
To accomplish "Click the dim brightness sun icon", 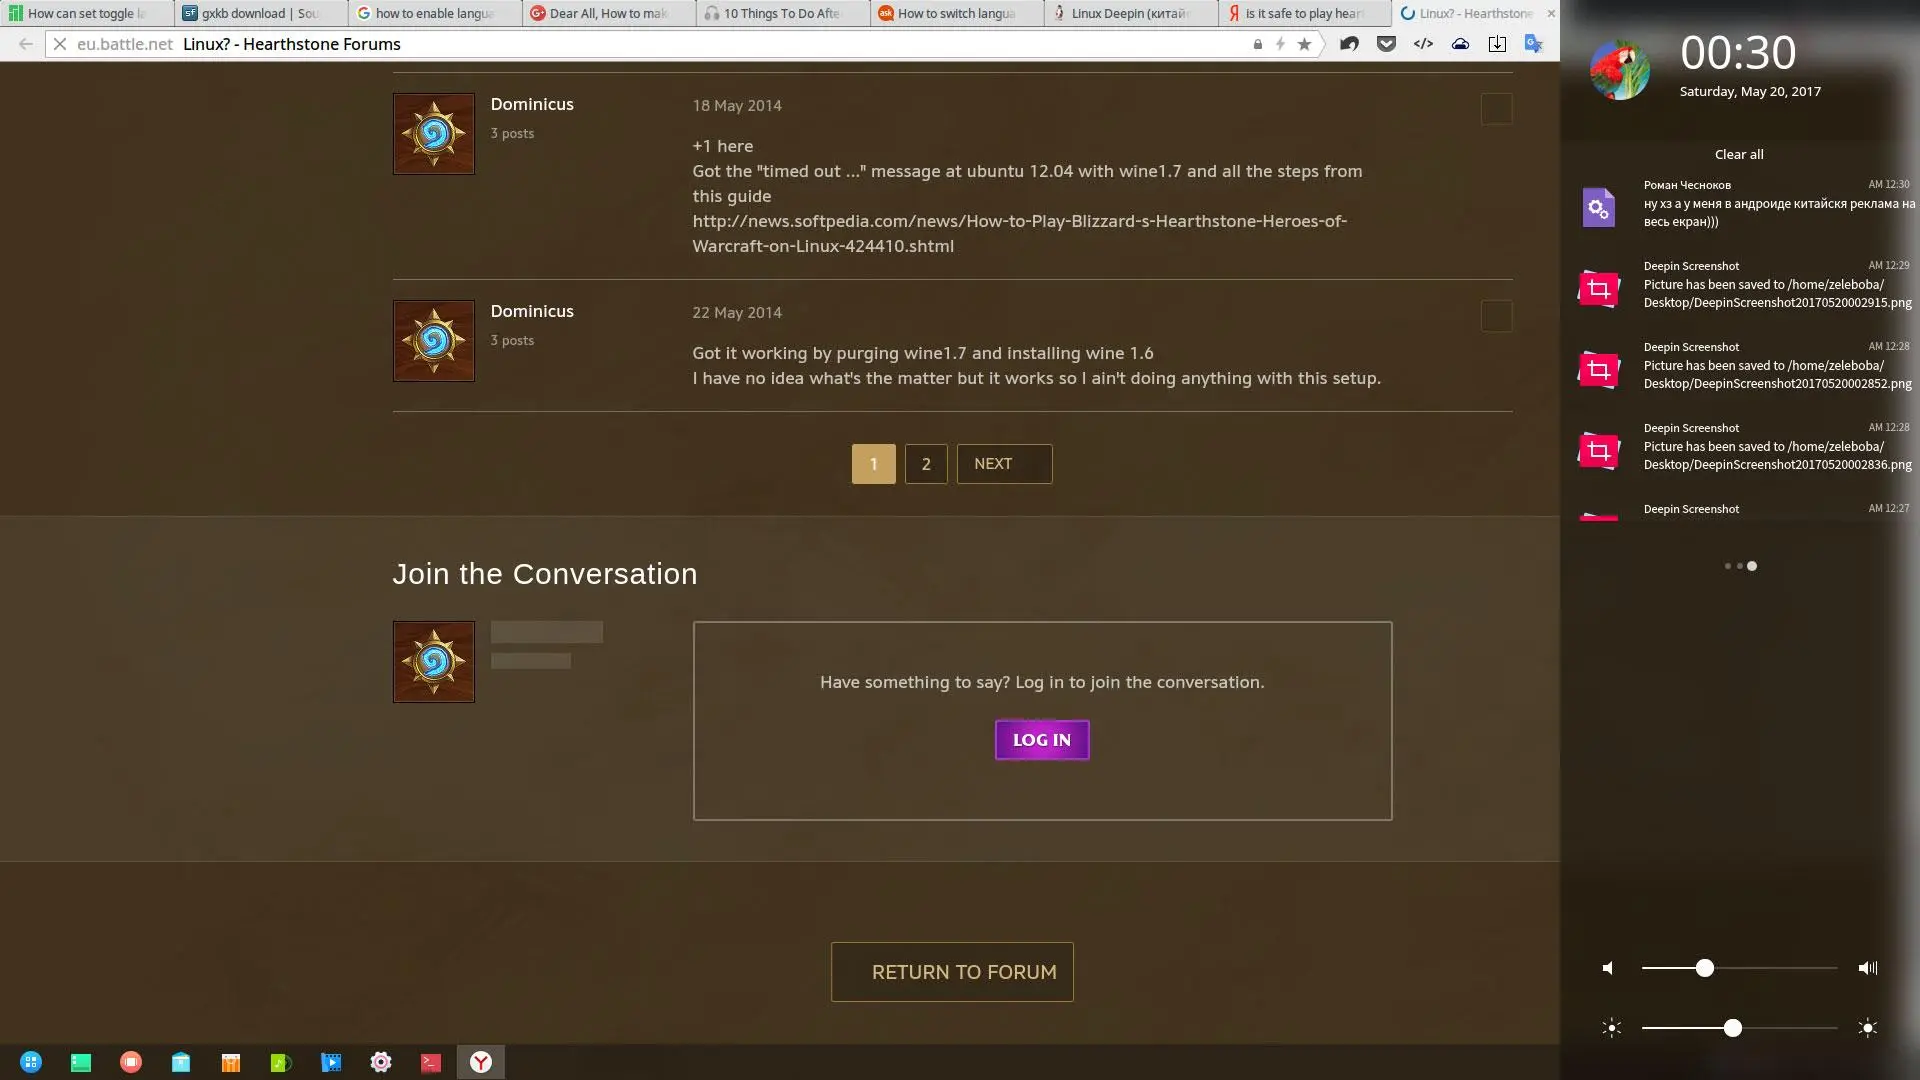I will [1611, 1028].
